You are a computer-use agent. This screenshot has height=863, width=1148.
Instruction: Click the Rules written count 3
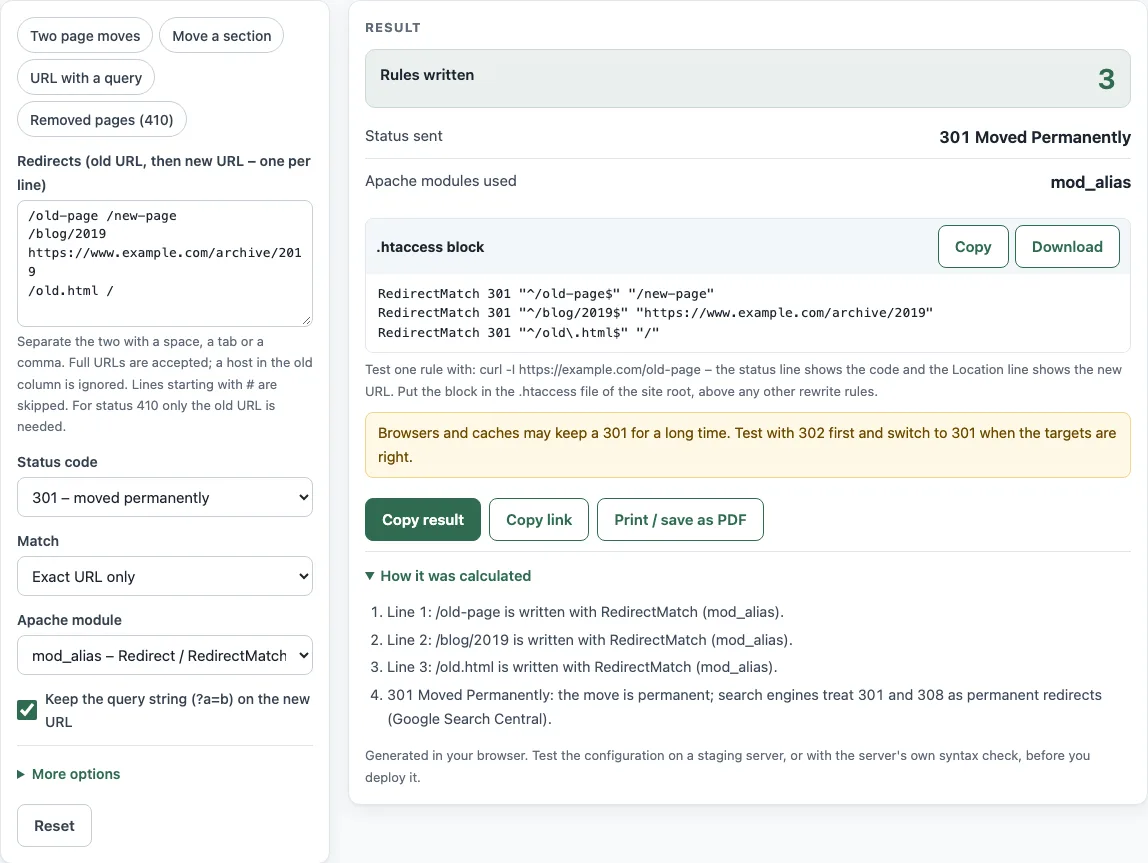pos(1106,79)
